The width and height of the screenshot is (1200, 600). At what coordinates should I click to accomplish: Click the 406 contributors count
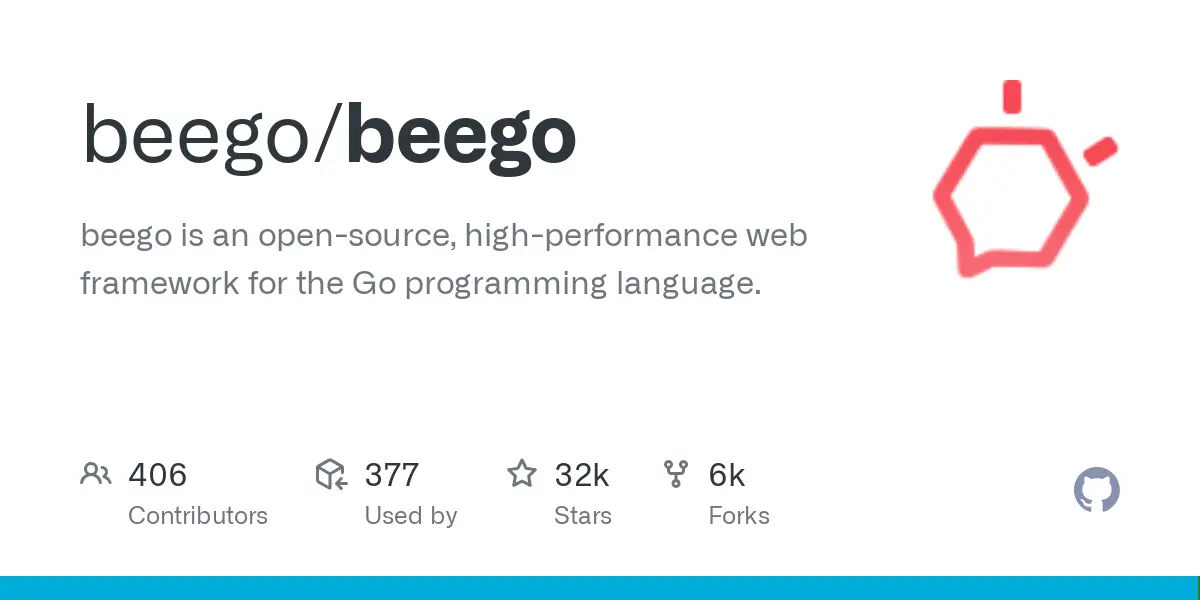158,475
